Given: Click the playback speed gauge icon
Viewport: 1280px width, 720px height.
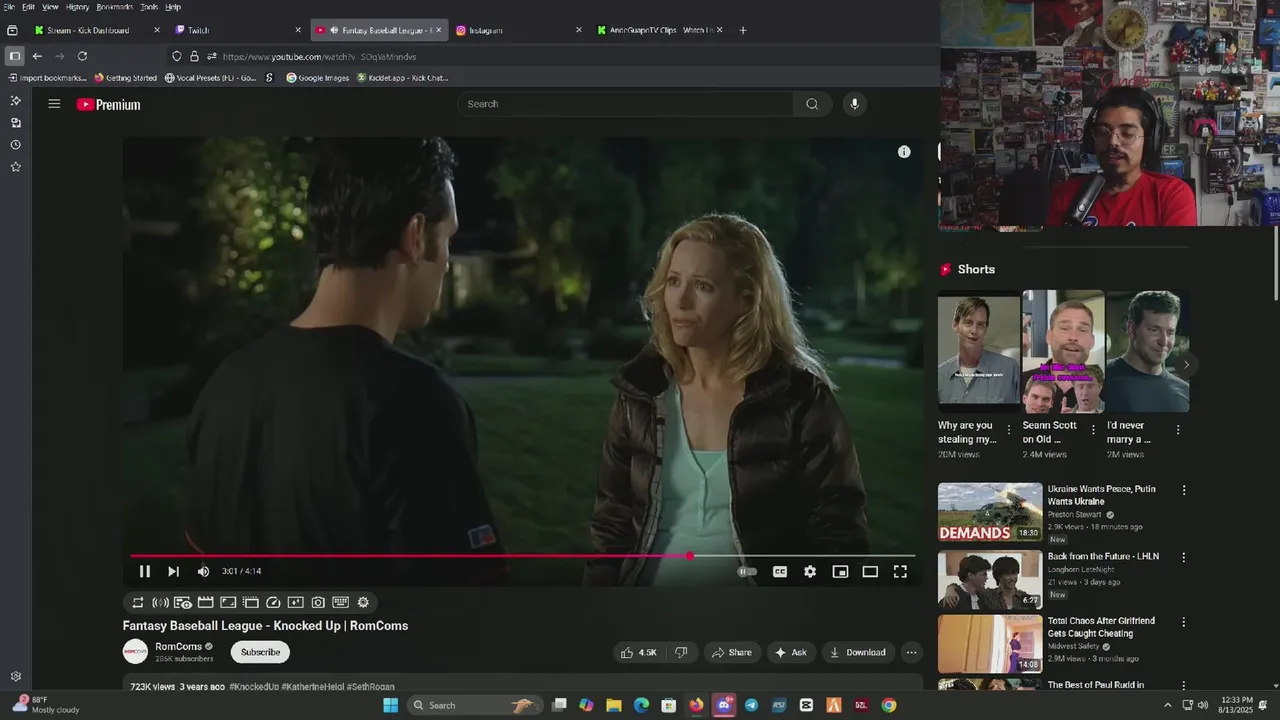Looking at the screenshot, I should [x=273, y=602].
